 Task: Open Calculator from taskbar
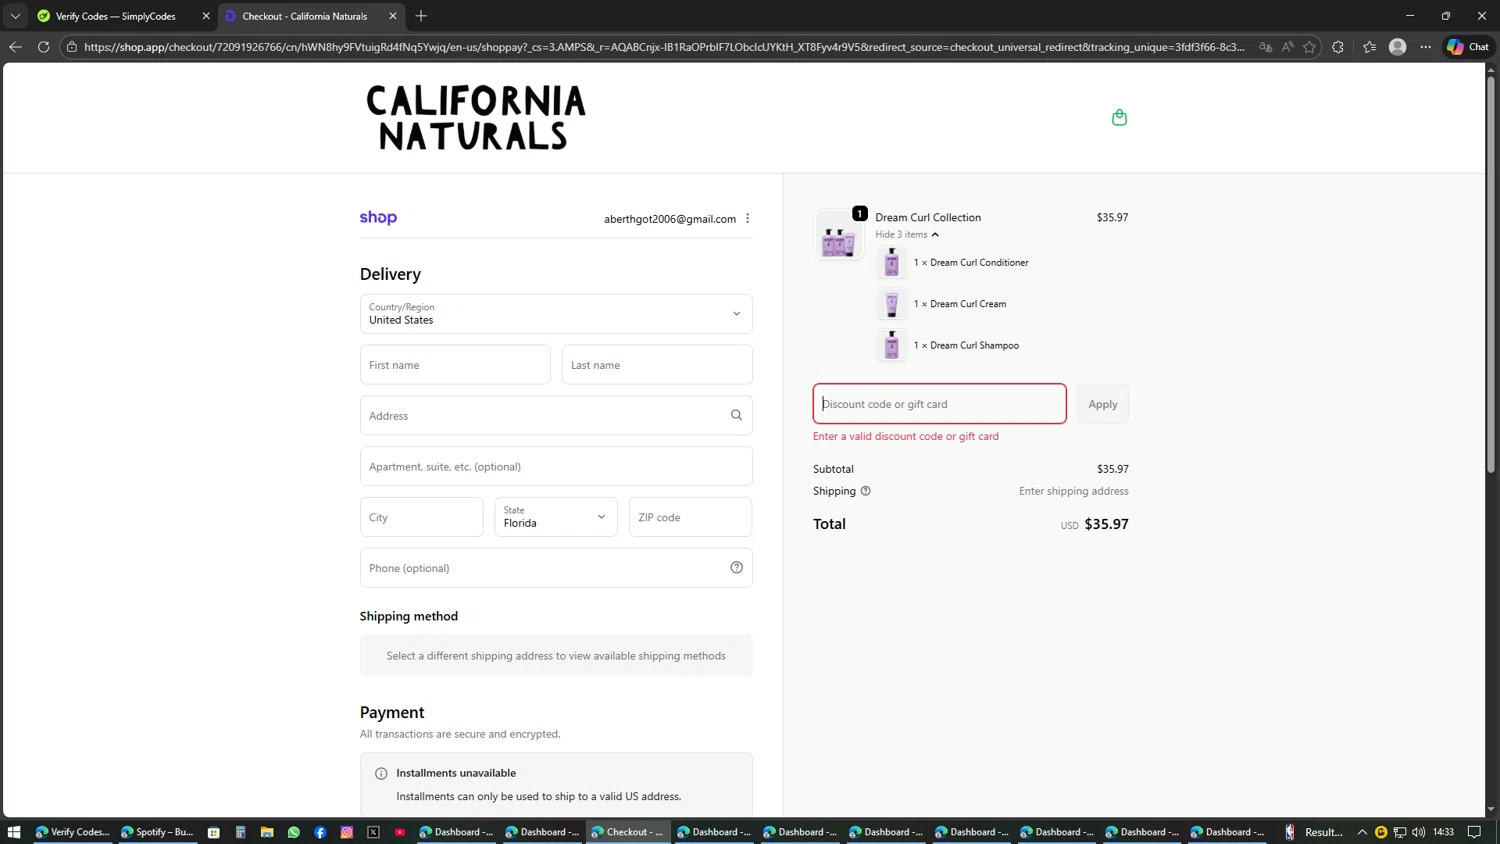pos(240,832)
